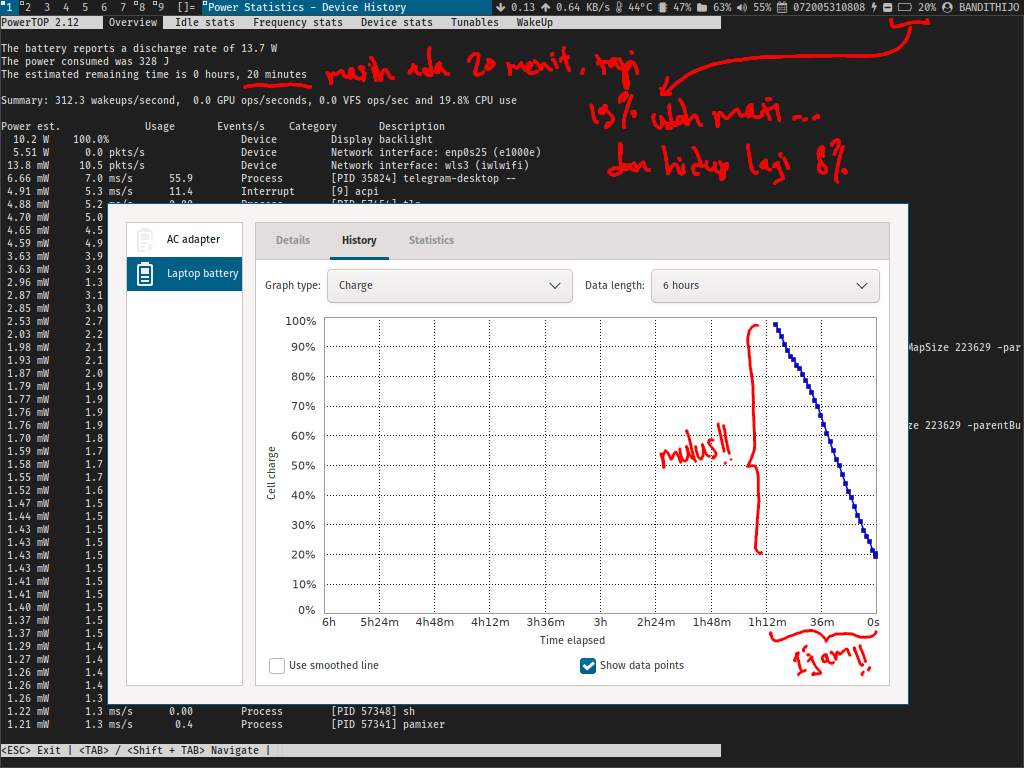Go to PowerTOP Idle stats tab
This screenshot has width=1024, height=768.
[x=204, y=22]
